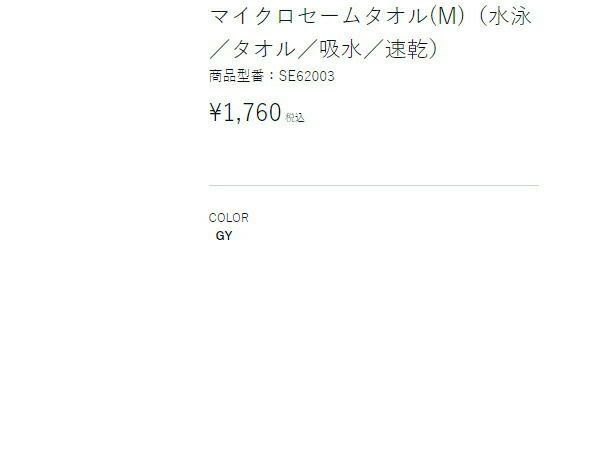Click the 速乾 keyword in title
This screenshot has height=450, width=600.
406,49
